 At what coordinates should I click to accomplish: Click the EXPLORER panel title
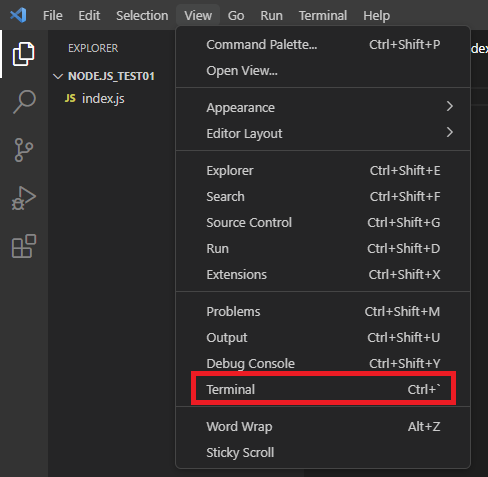point(93,48)
